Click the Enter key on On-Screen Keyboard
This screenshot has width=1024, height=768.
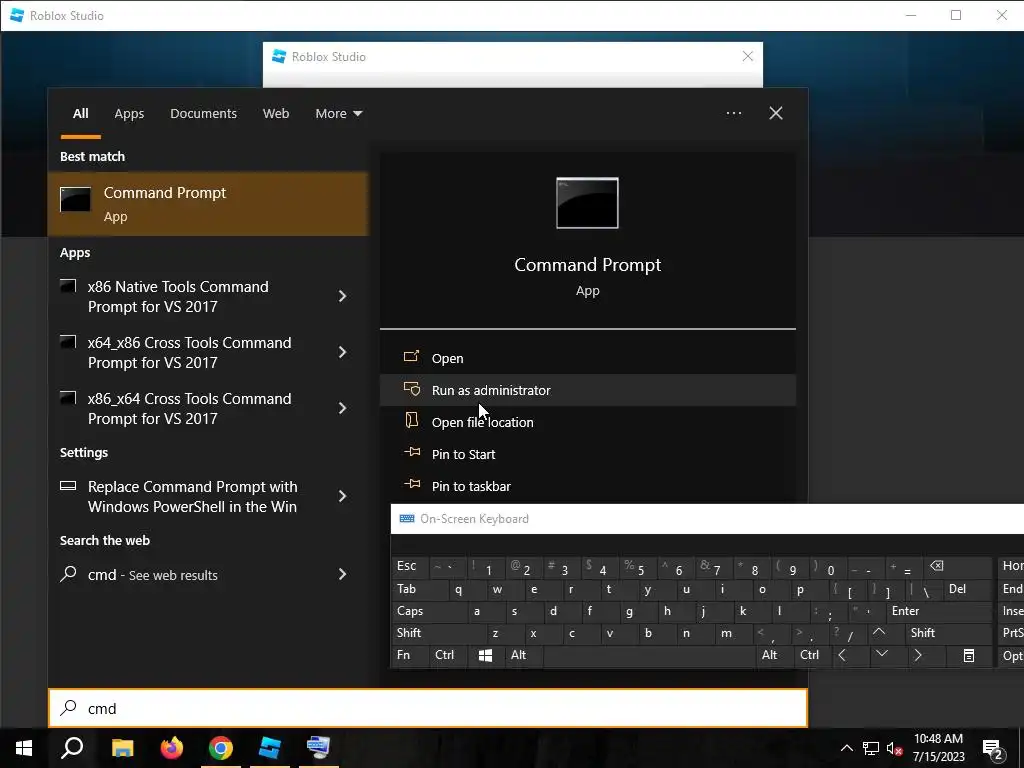pos(940,611)
